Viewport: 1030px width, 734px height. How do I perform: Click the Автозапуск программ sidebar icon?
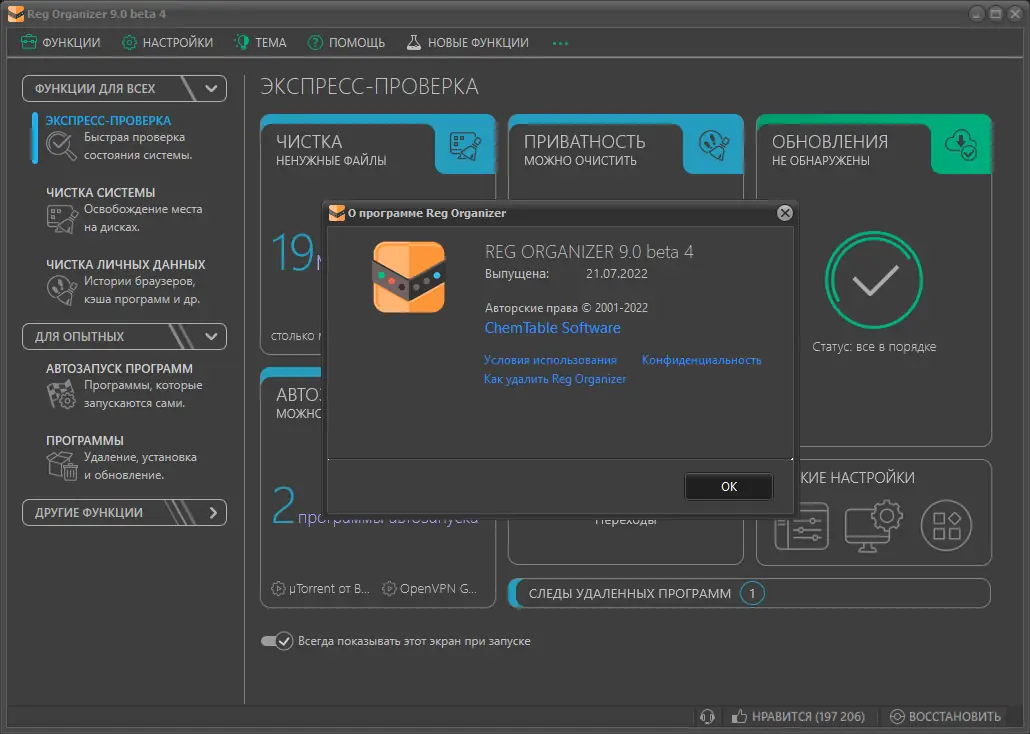point(62,394)
